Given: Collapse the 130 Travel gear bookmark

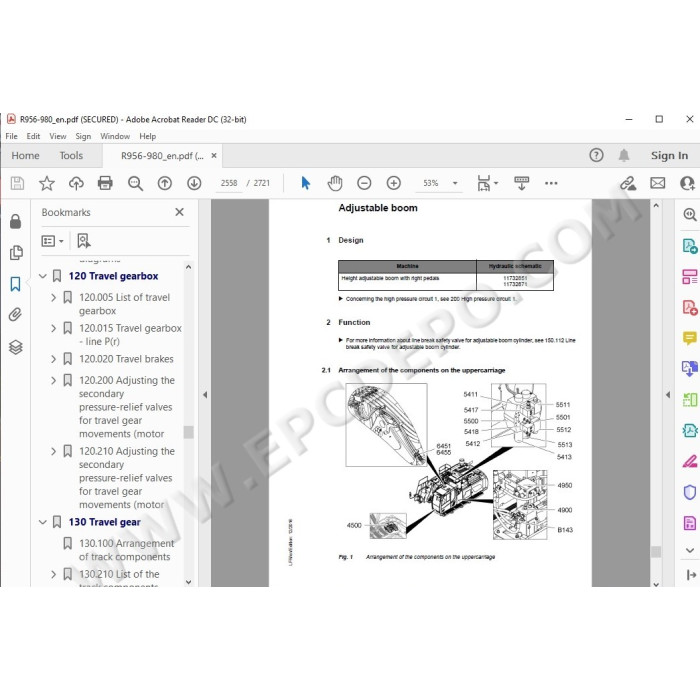Looking at the screenshot, I should click(43, 522).
